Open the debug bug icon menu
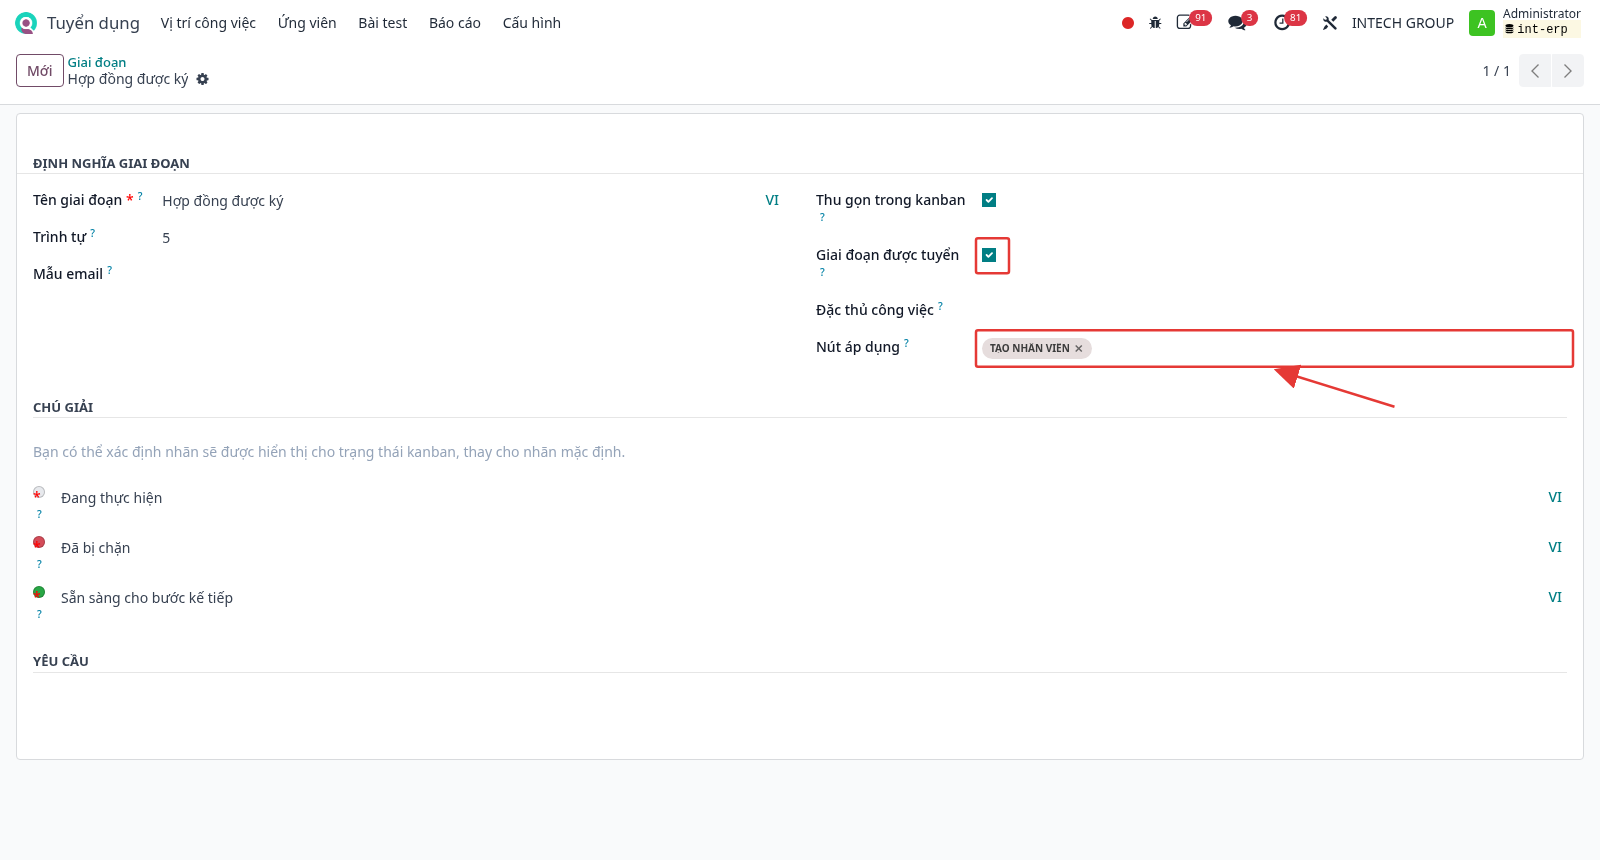The height and width of the screenshot is (860, 1600). (1155, 23)
